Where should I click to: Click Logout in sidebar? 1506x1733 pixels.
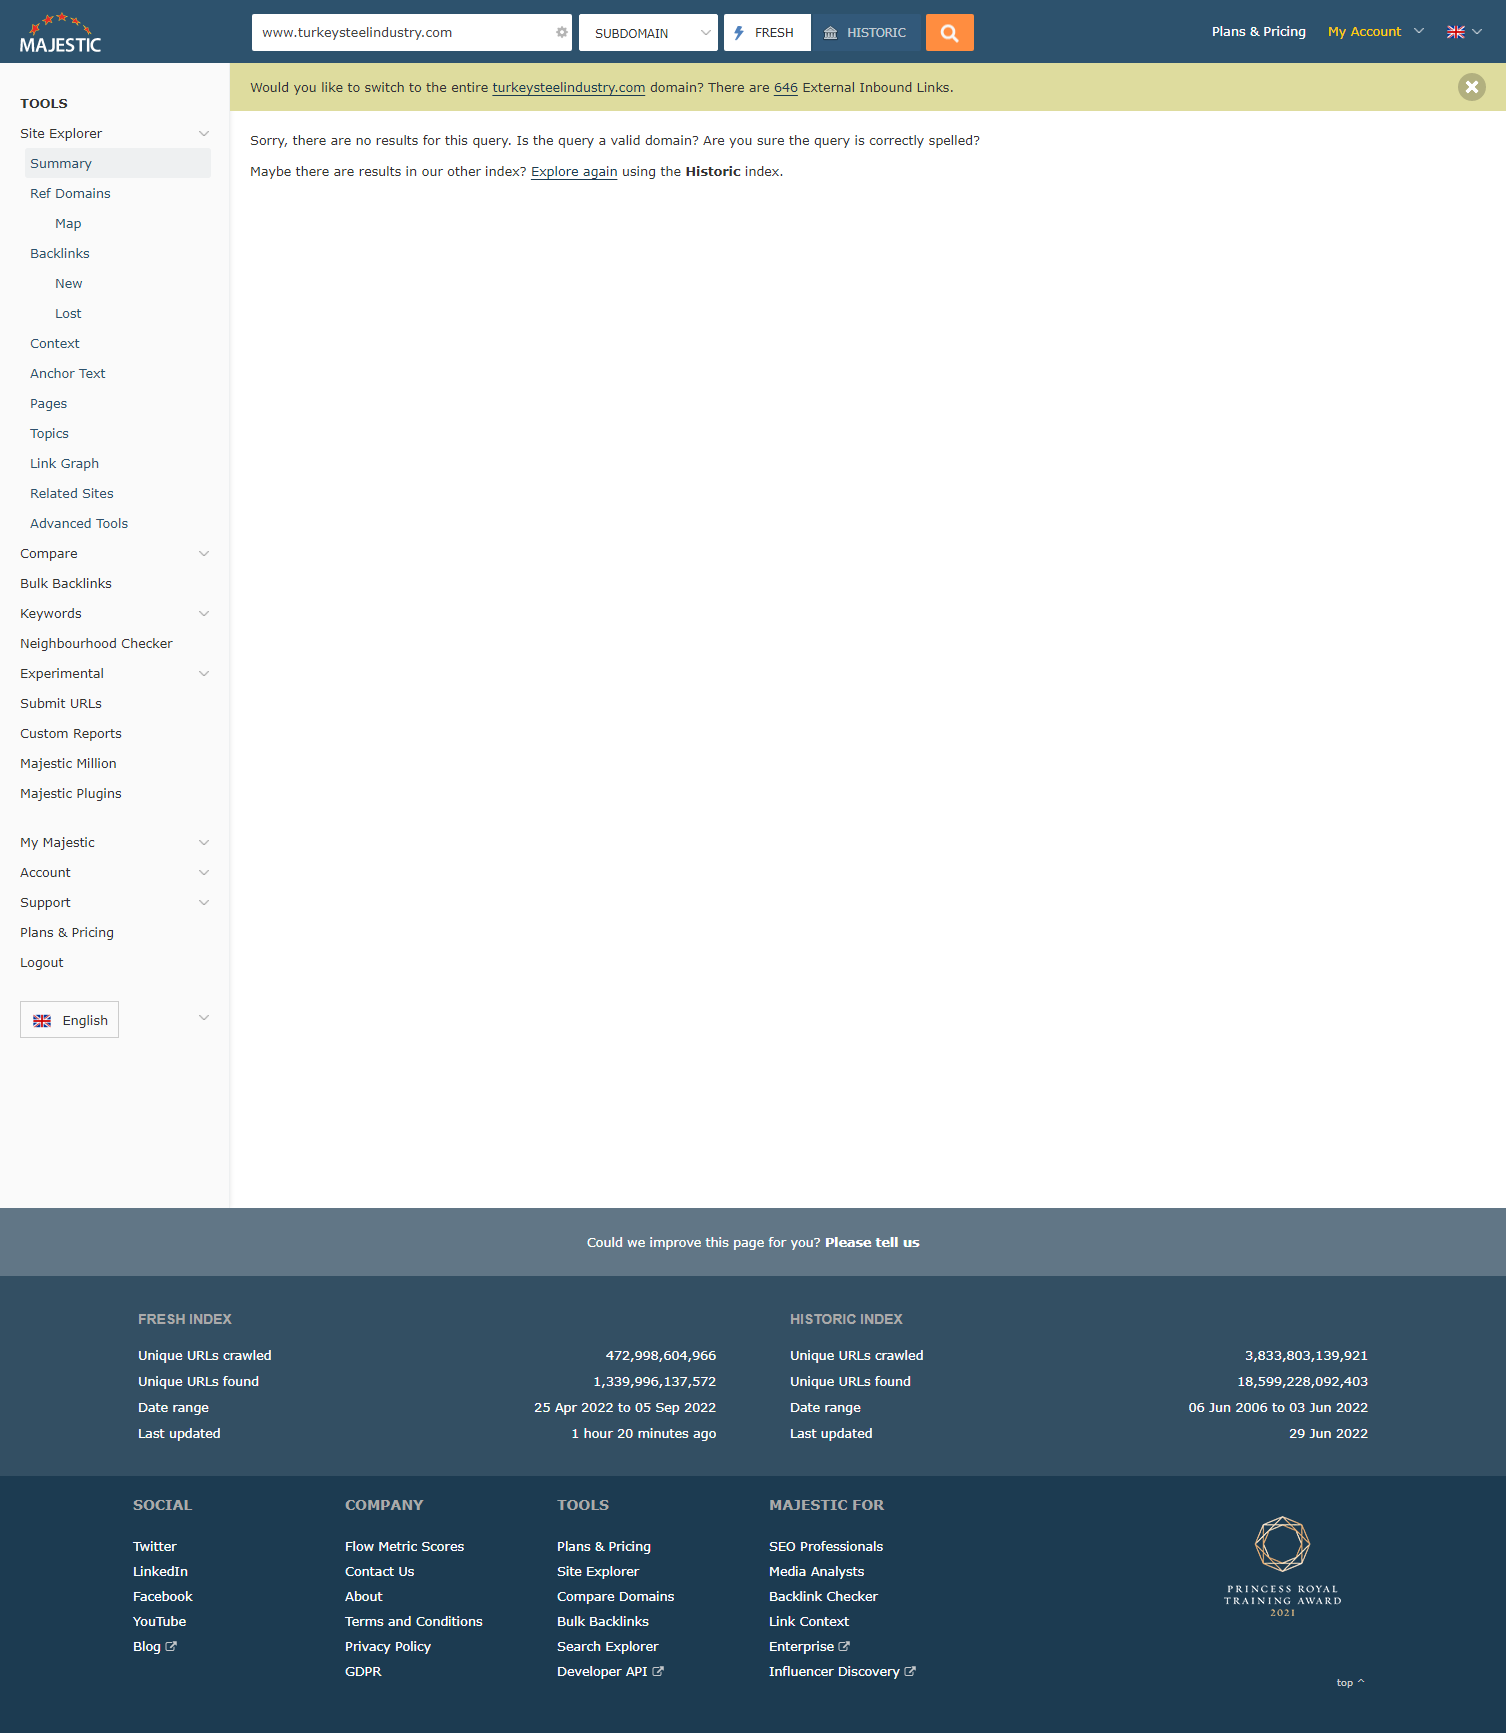coord(42,963)
